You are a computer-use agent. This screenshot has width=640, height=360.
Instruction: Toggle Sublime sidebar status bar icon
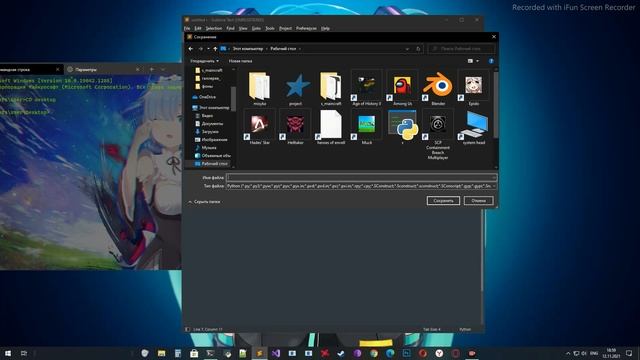click(x=187, y=329)
